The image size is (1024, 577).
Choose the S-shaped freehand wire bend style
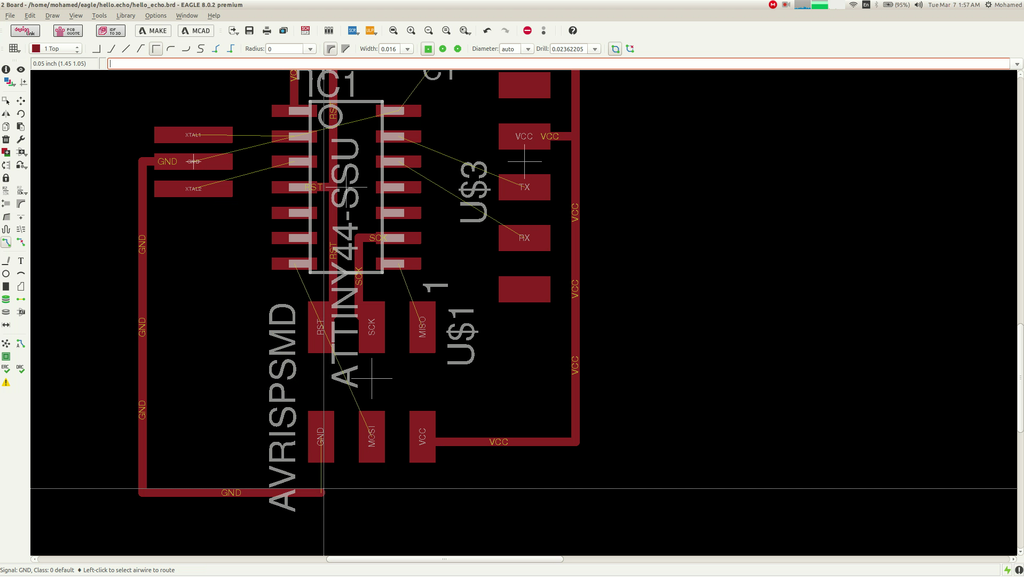pyautogui.click(x=200, y=49)
